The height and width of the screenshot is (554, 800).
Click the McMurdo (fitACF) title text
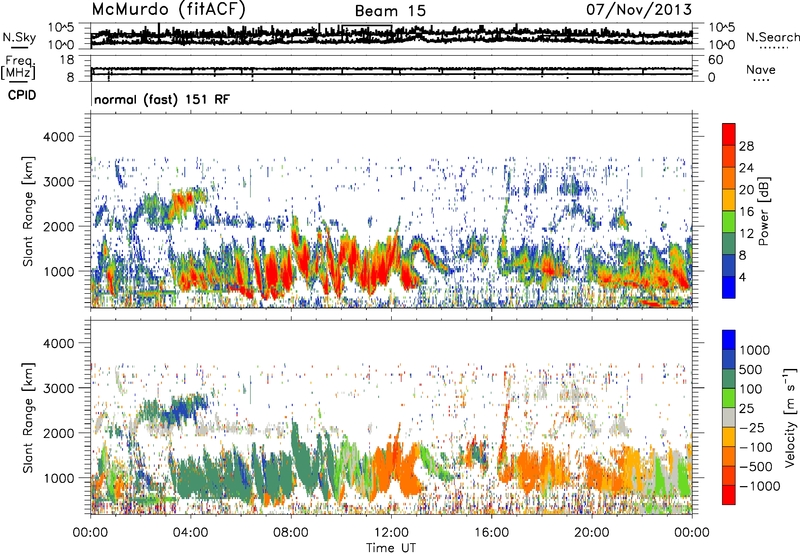[168, 10]
